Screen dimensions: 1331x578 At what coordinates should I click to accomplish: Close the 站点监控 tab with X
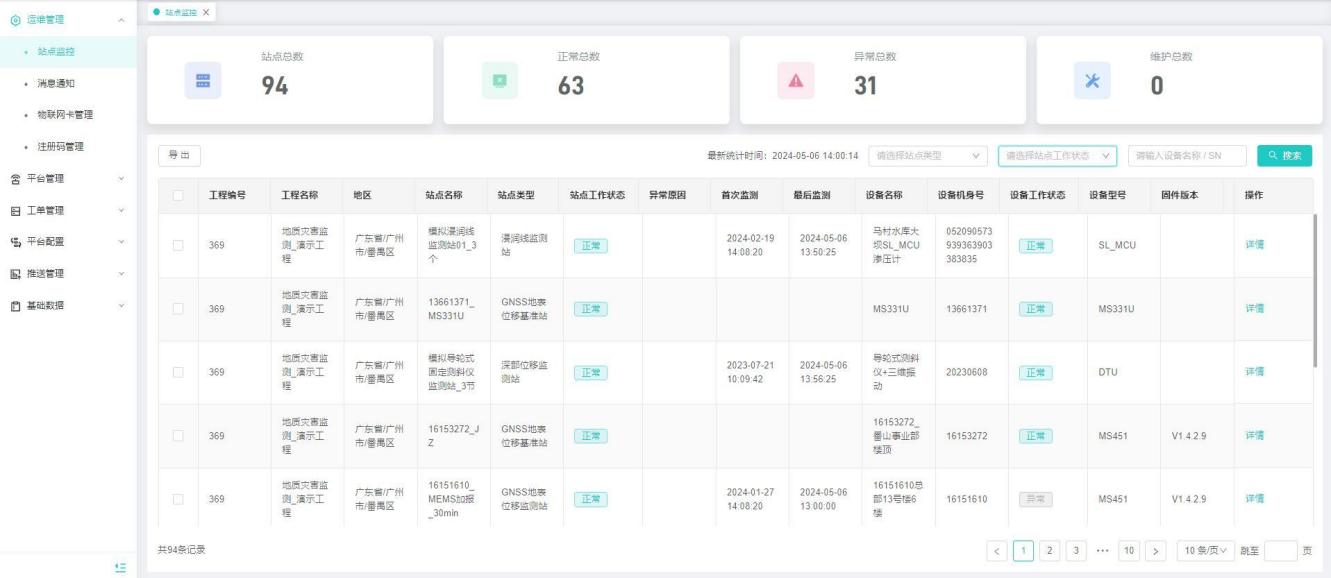pos(206,11)
